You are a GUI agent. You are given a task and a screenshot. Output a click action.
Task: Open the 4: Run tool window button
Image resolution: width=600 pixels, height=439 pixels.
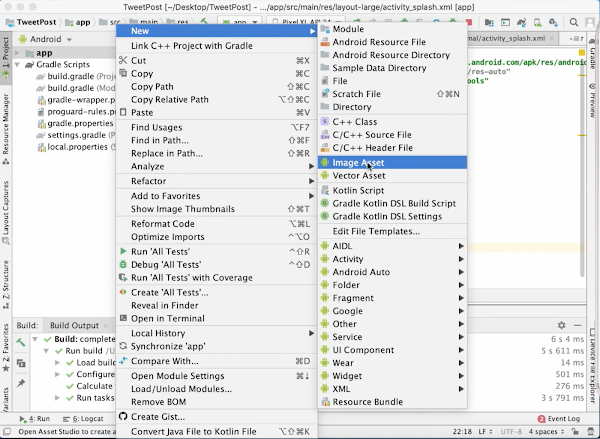35,419
